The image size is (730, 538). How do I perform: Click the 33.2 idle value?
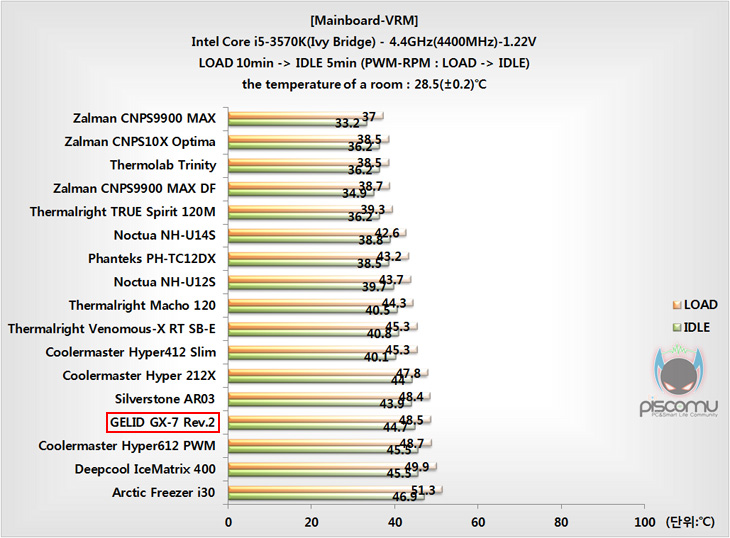click(x=347, y=123)
